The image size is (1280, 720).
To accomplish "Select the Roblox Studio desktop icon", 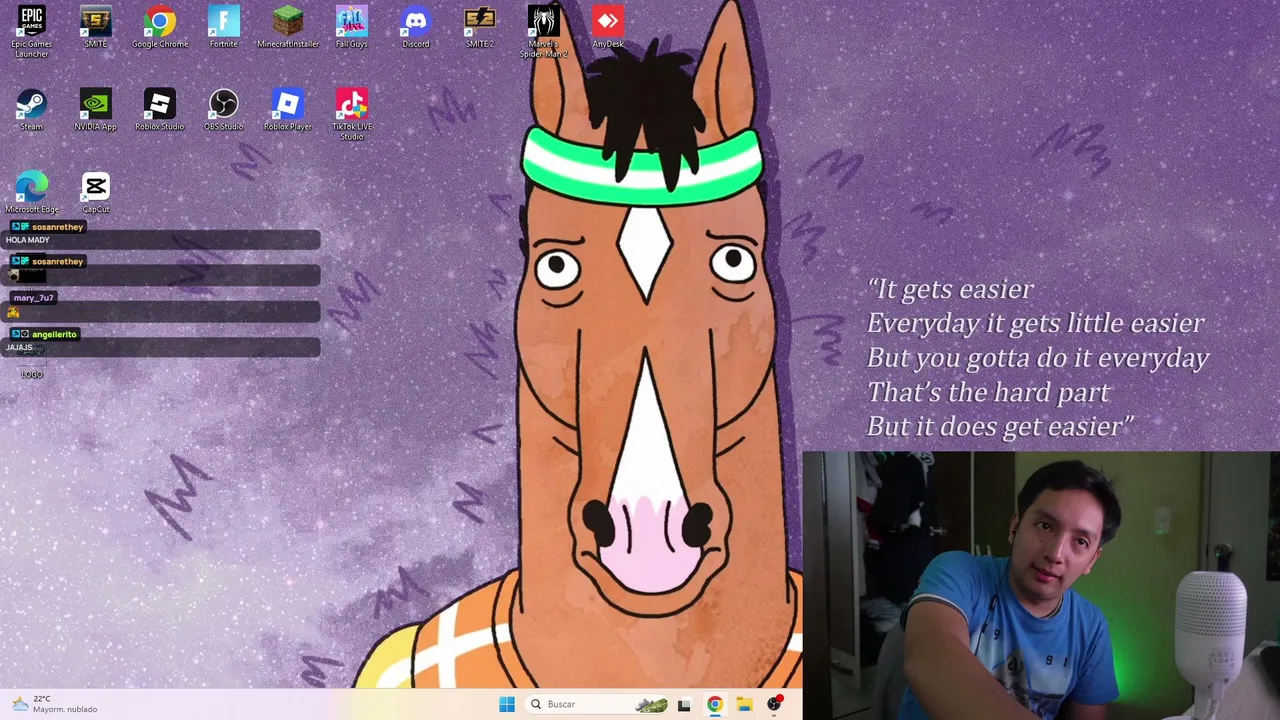I will coord(160,110).
